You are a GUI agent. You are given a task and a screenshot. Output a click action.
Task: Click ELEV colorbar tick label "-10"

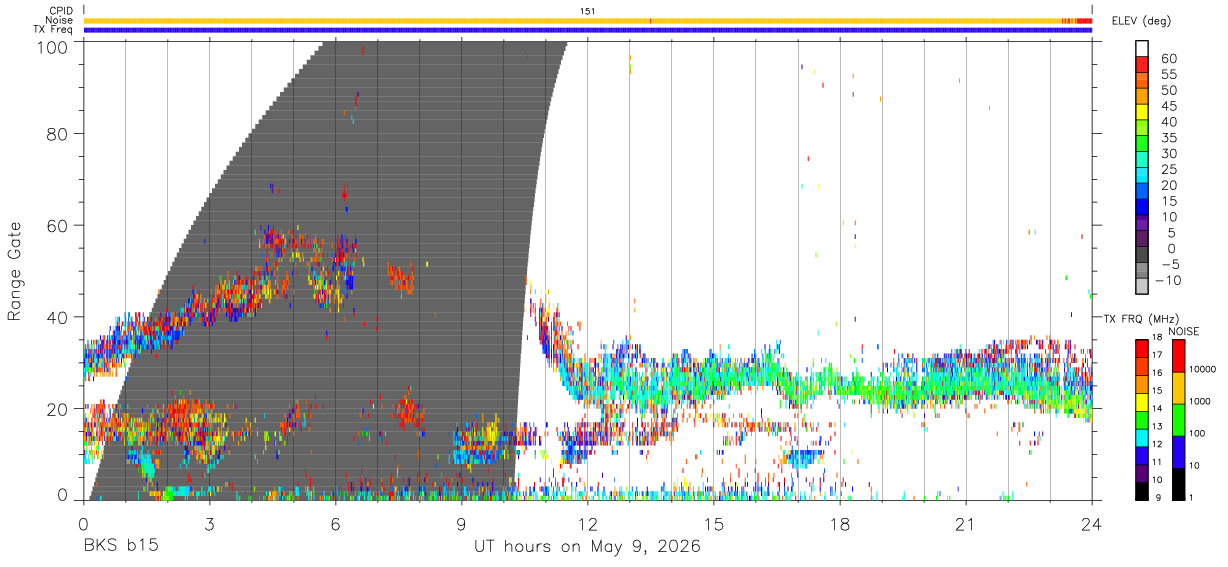pyautogui.click(x=1168, y=281)
